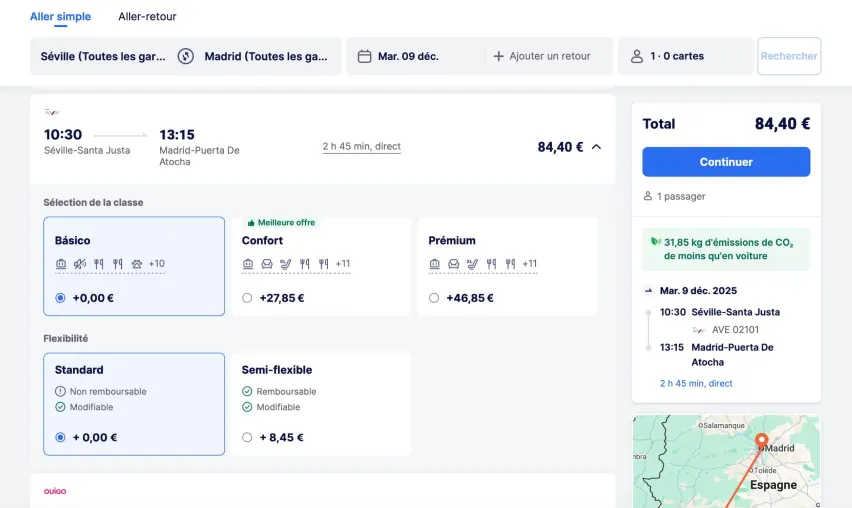Click the Ajouter un retour label
852x508 pixels.
pyautogui.click(x=550, y=56)
